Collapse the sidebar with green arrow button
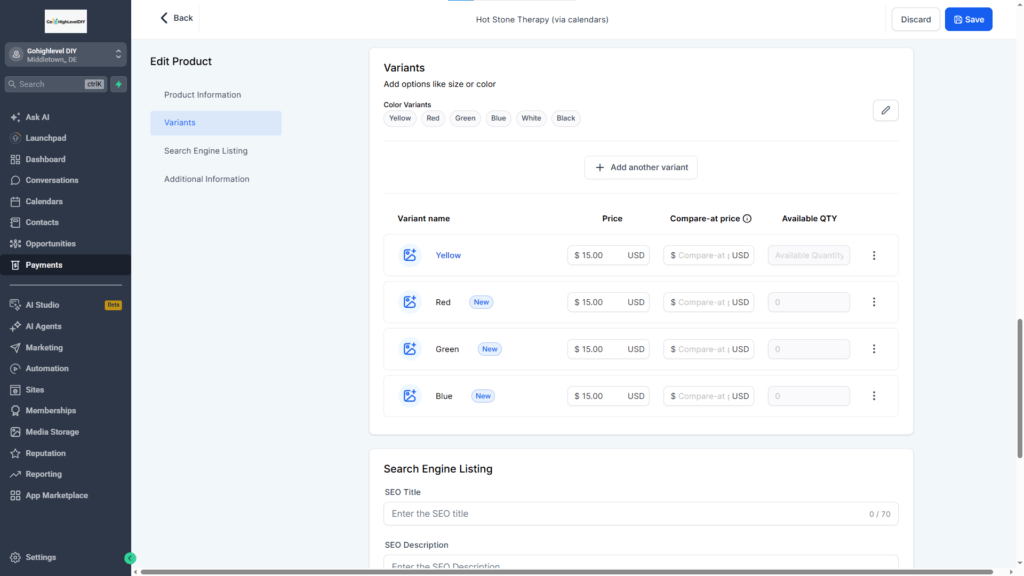This screenshot has width=1024, height=576. click(130, 558)
